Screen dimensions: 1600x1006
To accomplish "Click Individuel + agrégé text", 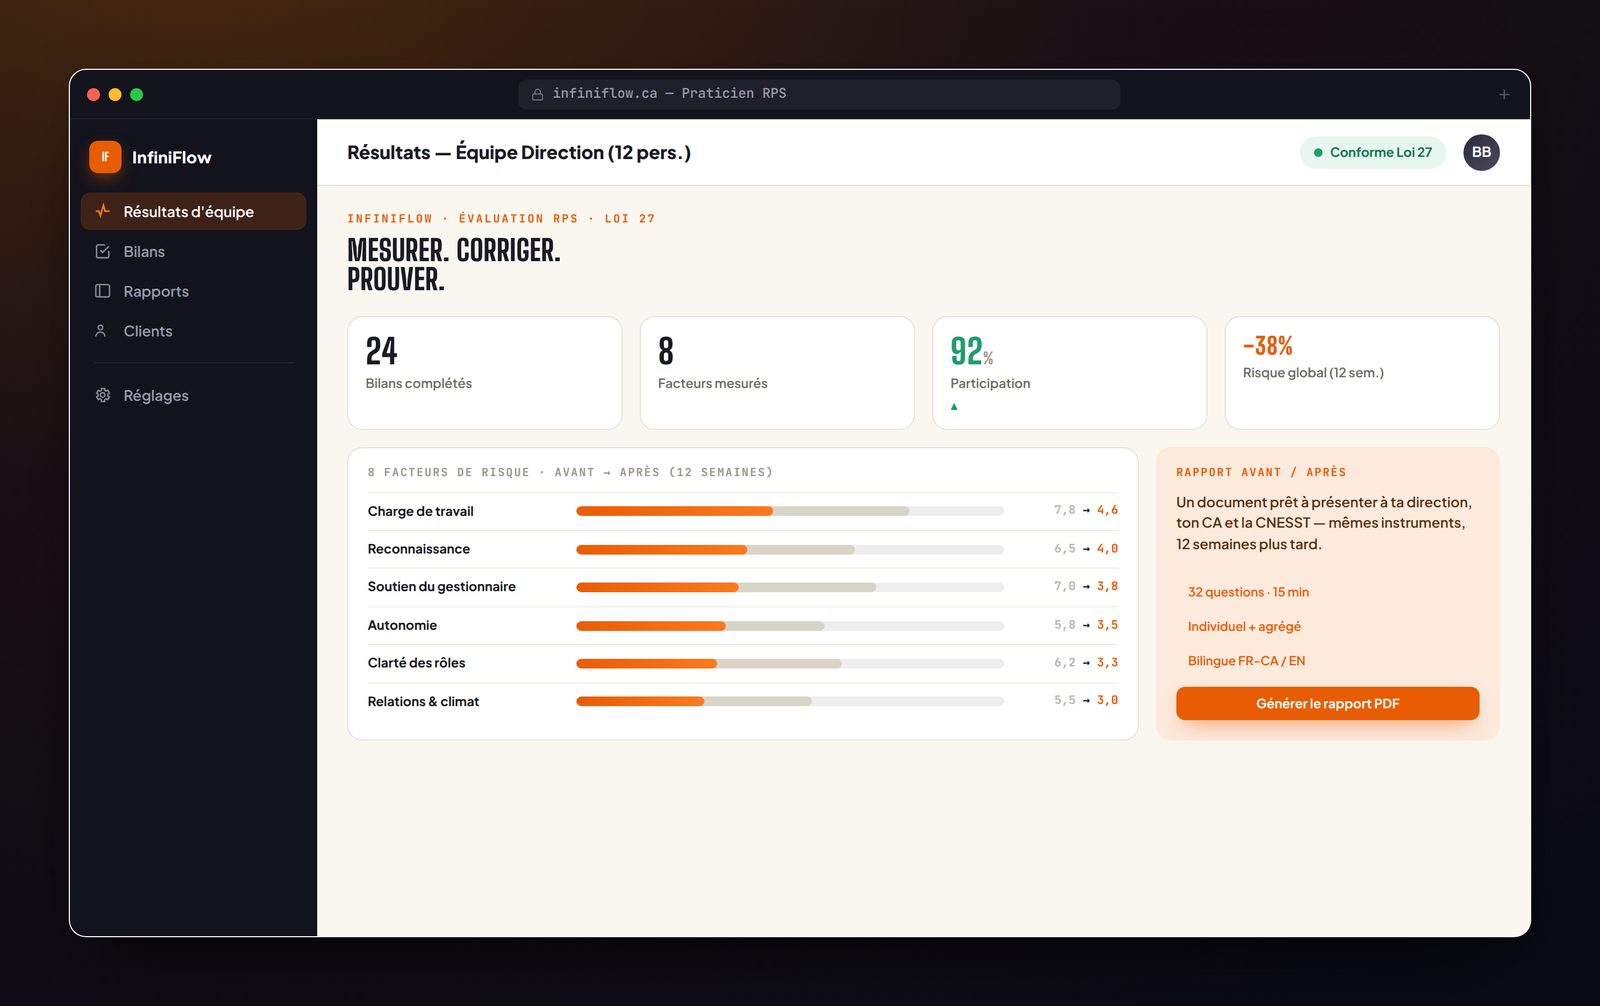I will [1244, 626].
